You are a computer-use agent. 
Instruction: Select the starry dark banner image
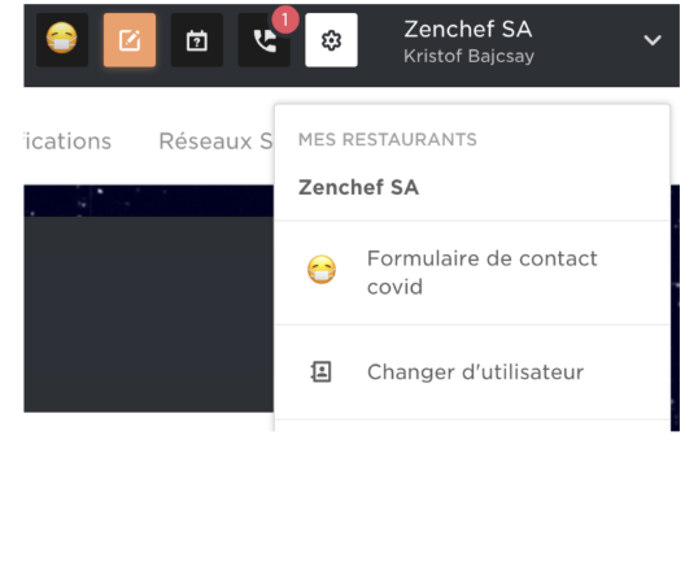tap(149, 200)
